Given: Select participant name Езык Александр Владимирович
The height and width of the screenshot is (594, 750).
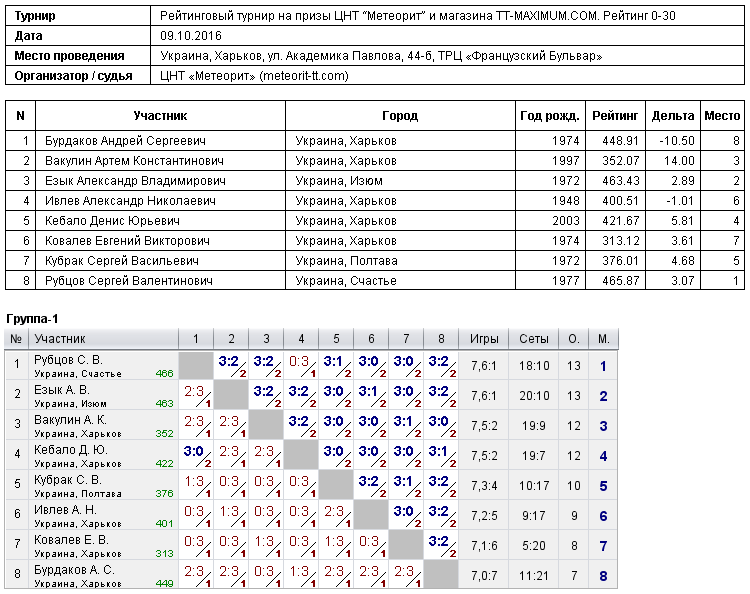Looking at the screenshot, I should 135,181.
